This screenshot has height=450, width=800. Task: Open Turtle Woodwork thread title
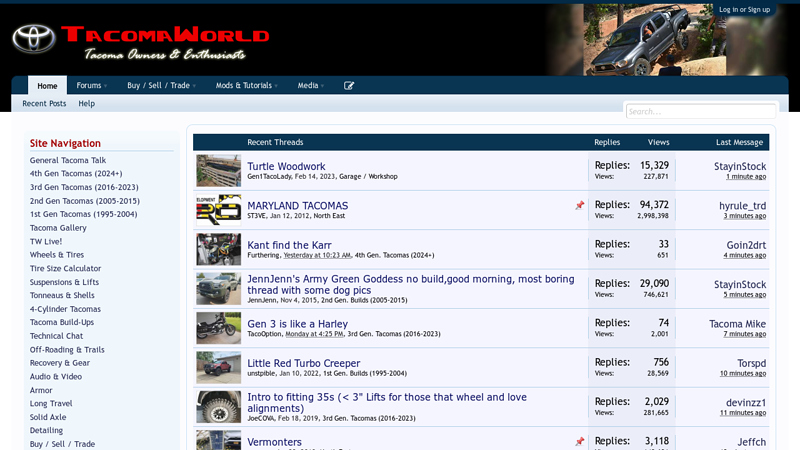pyautogui.click(x=286, y=166)
